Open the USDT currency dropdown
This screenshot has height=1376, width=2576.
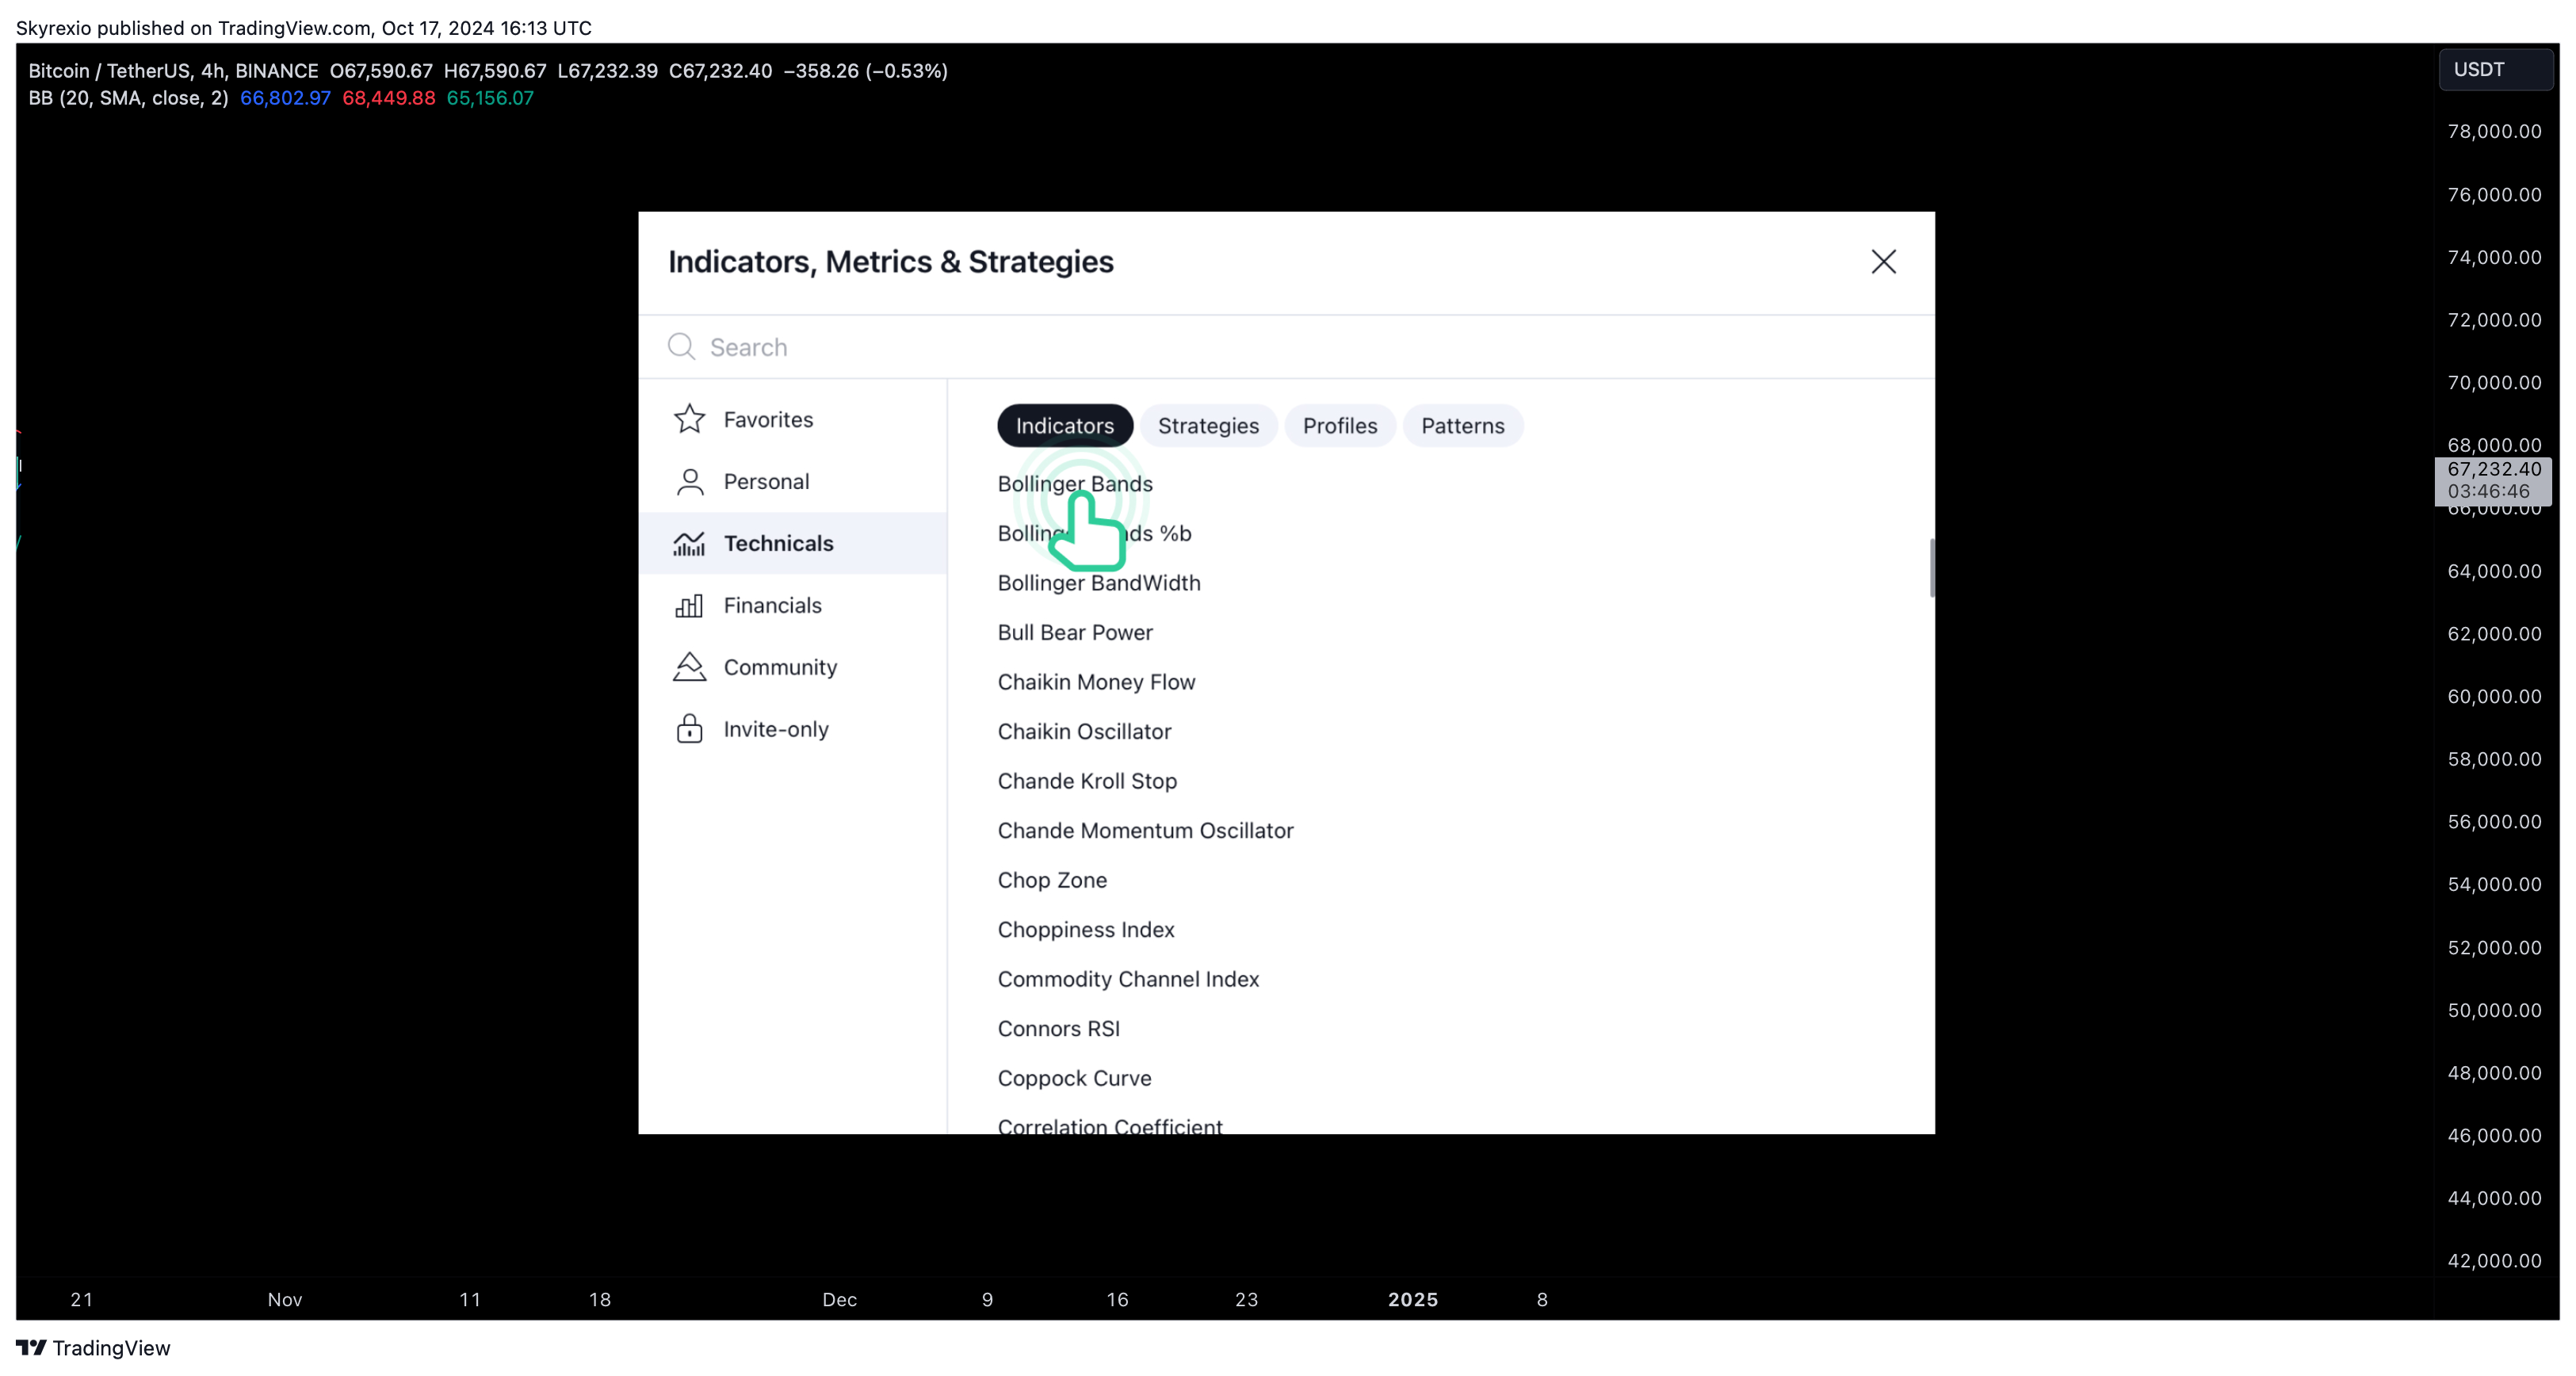pyautogui.click(x=2496, y=70)
